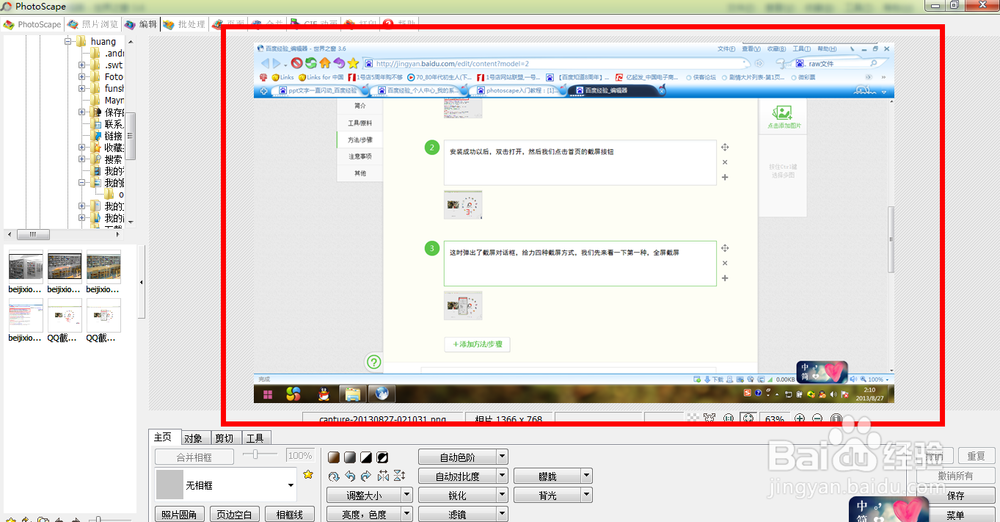This screenshot has width=1000, height=522.
Task: Apply the sepia tone effect icon
Action: coord(334,458)
